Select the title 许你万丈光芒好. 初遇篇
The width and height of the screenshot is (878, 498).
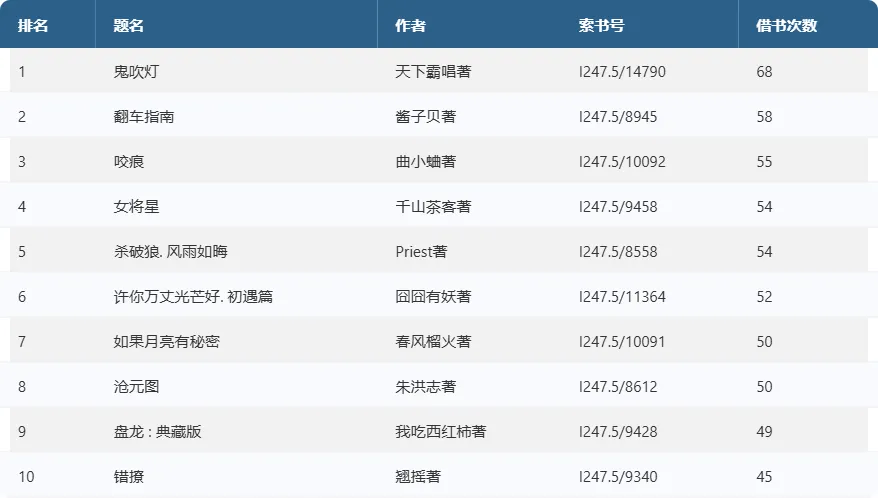tap(193, 297)
